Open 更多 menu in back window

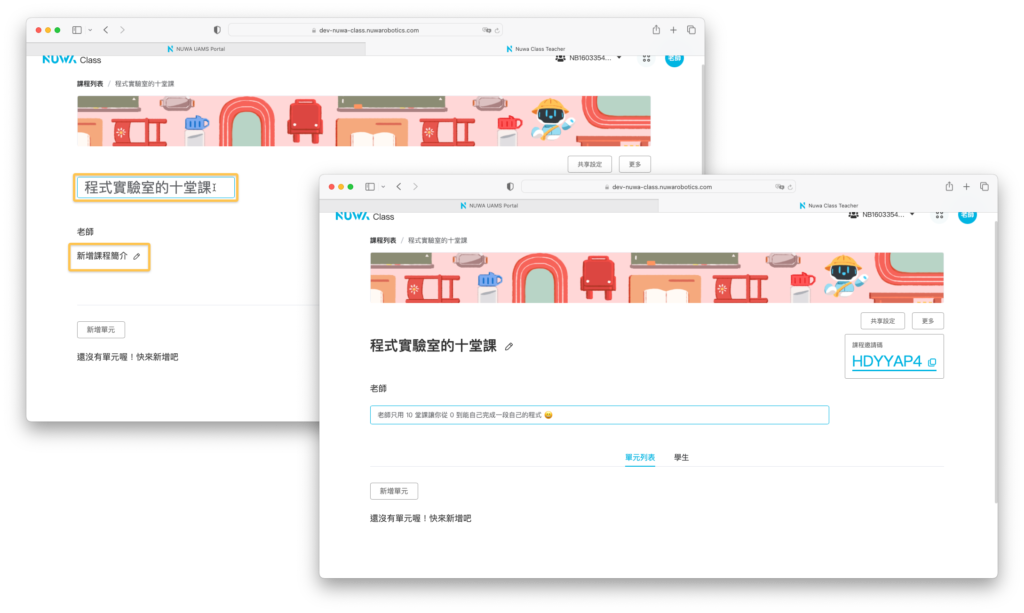[x=635, y=165]
